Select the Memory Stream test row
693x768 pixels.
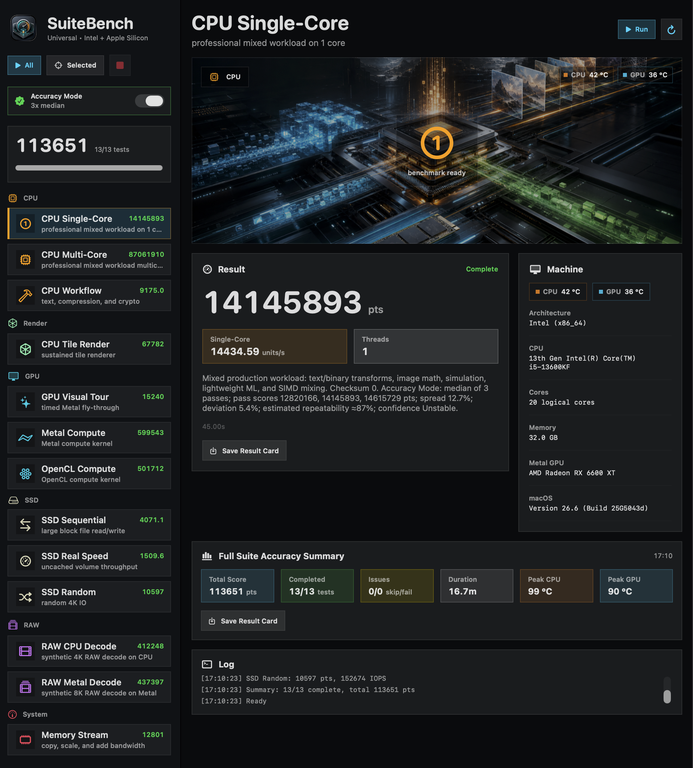pyautogui.click(x=89, y=740)
